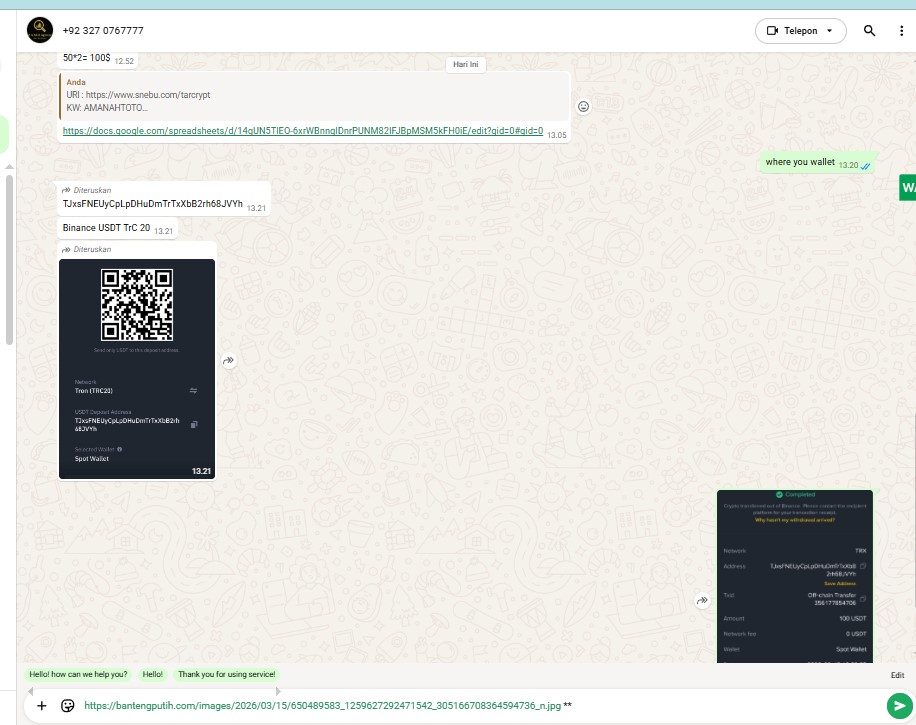The width and height of the screenshot is (916, 725).
Task: Search within this chat
Action: tap(869, 31)
